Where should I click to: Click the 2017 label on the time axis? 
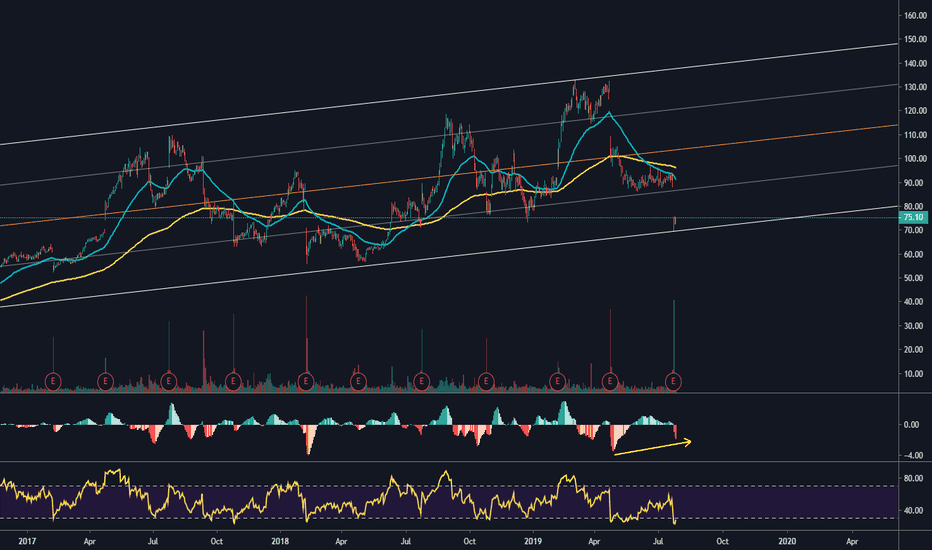(x=27, y=541)
